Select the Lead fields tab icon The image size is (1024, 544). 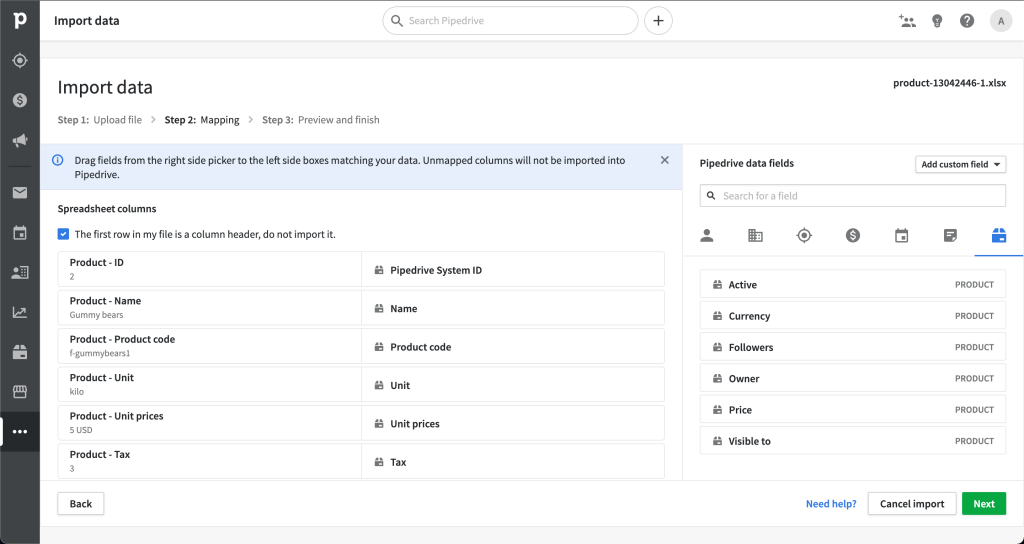805,236
